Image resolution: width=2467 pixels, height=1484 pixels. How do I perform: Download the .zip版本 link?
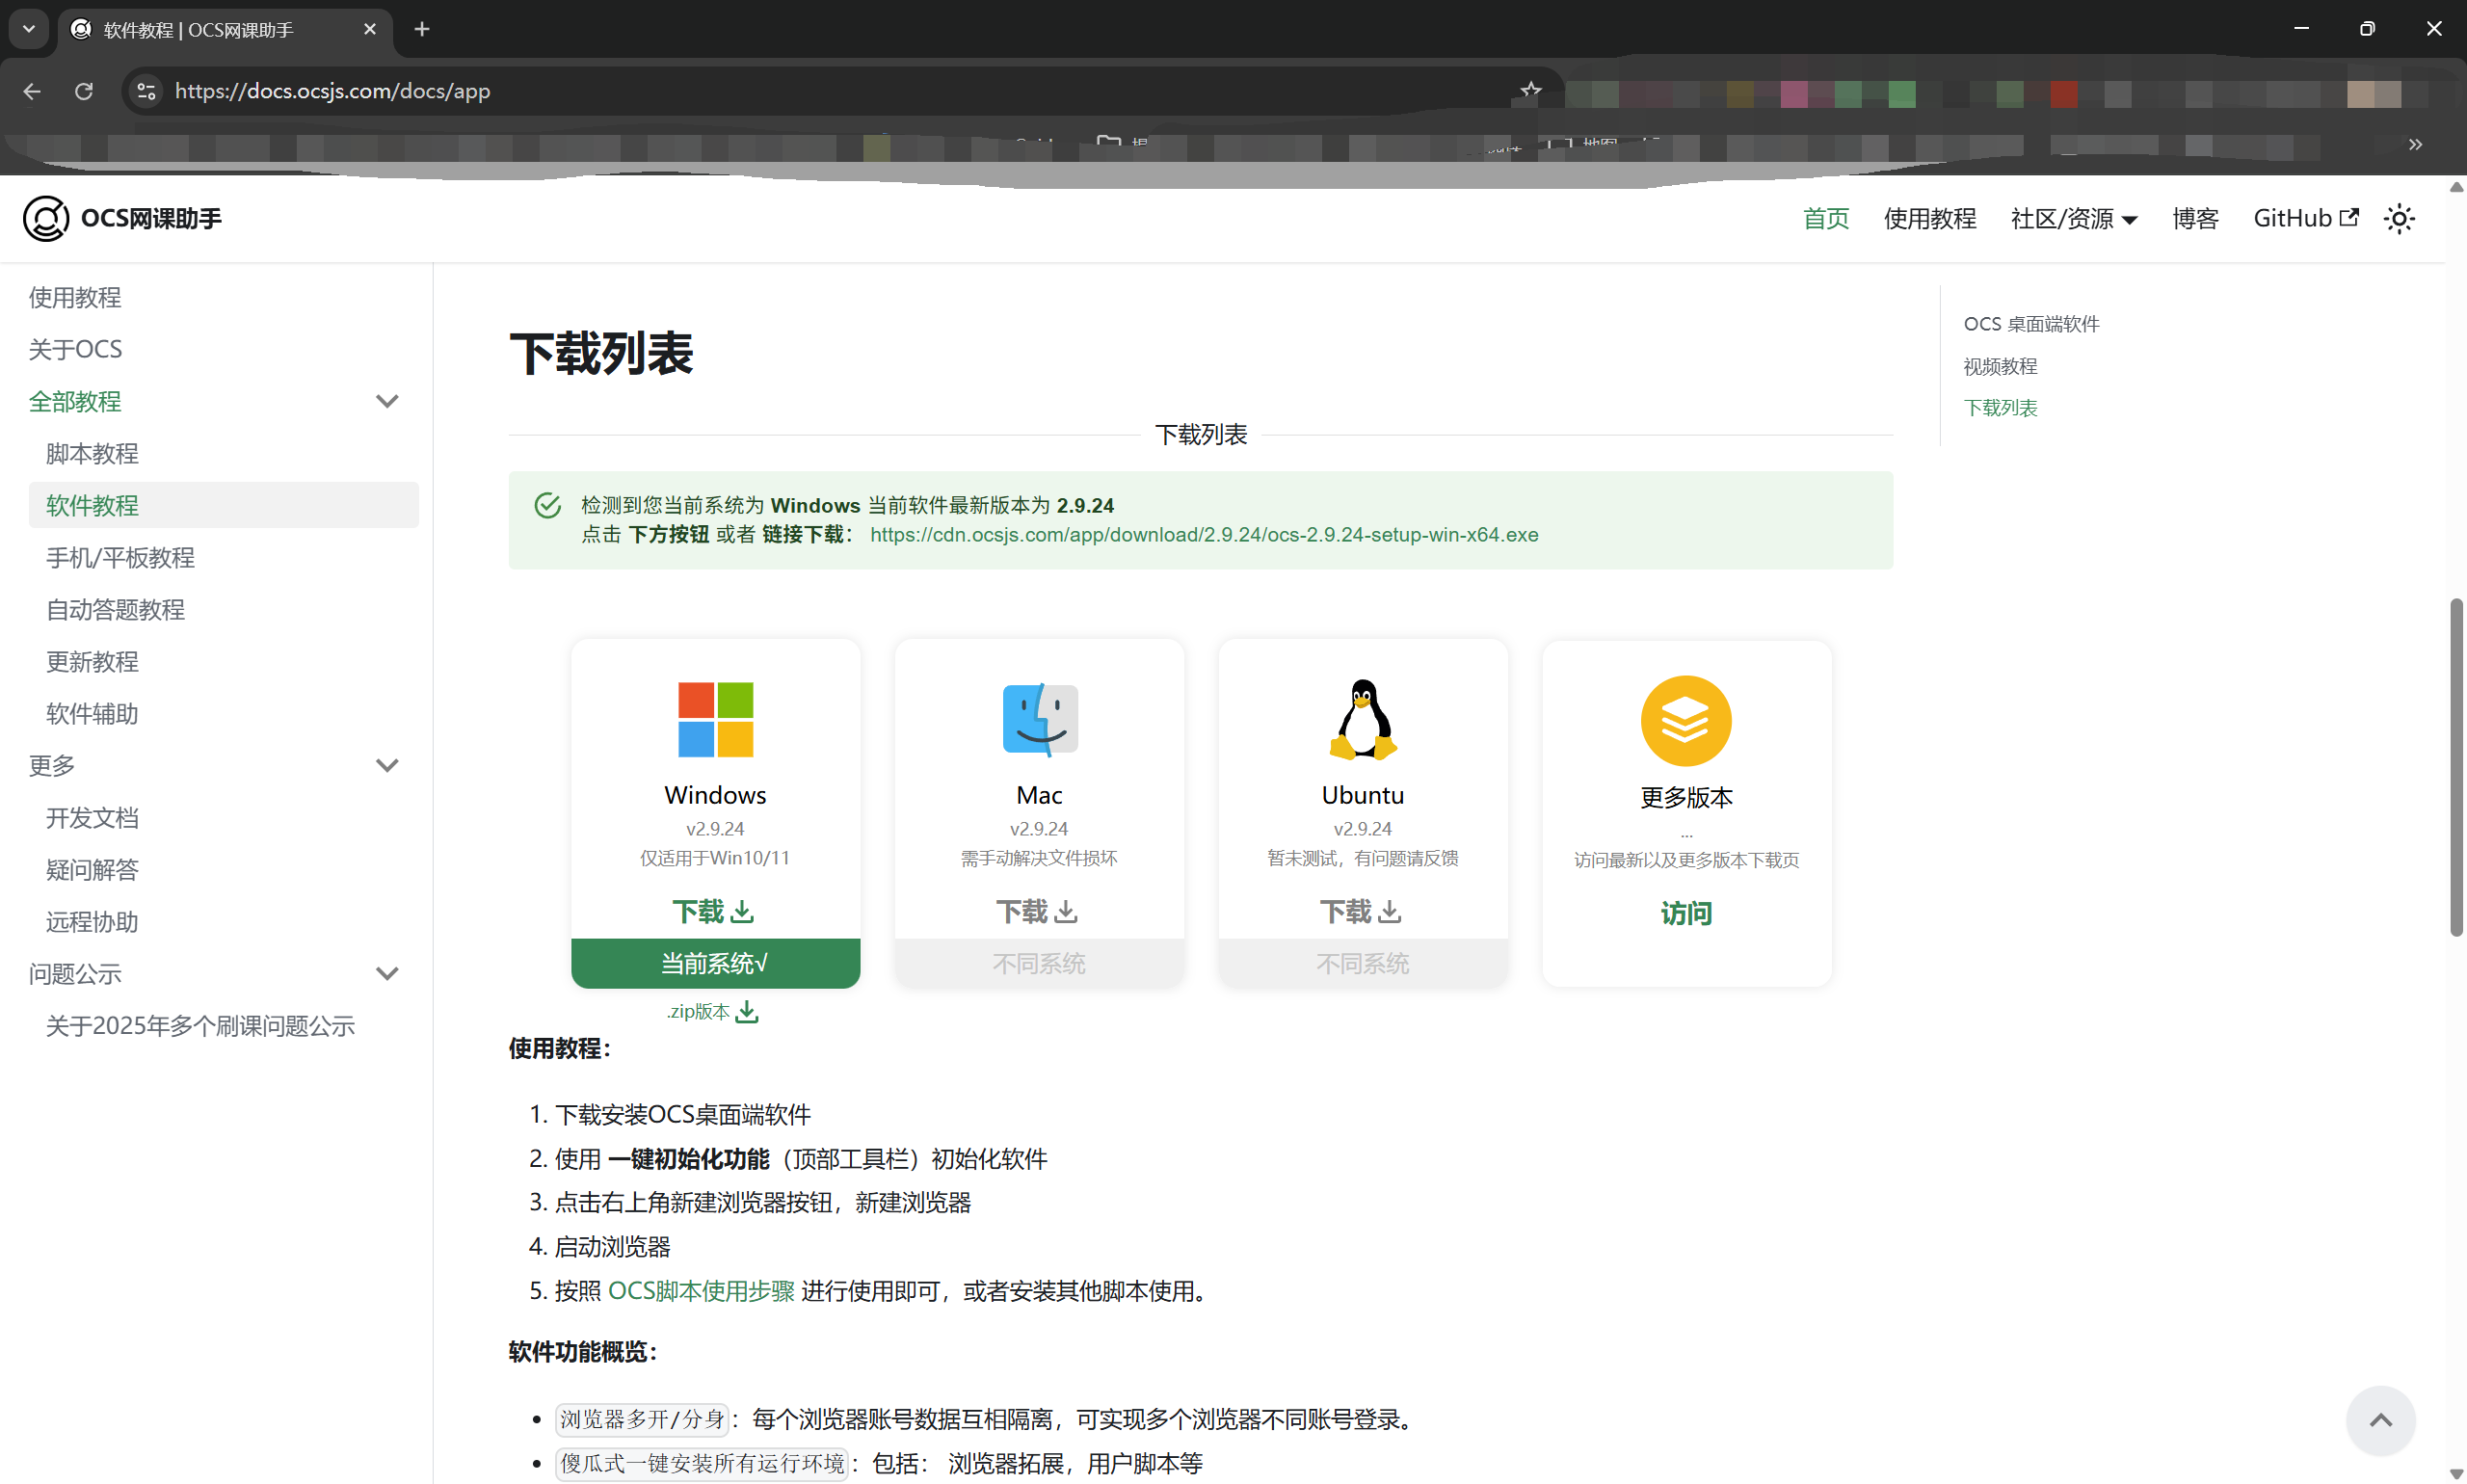(x=713, y=1012)
